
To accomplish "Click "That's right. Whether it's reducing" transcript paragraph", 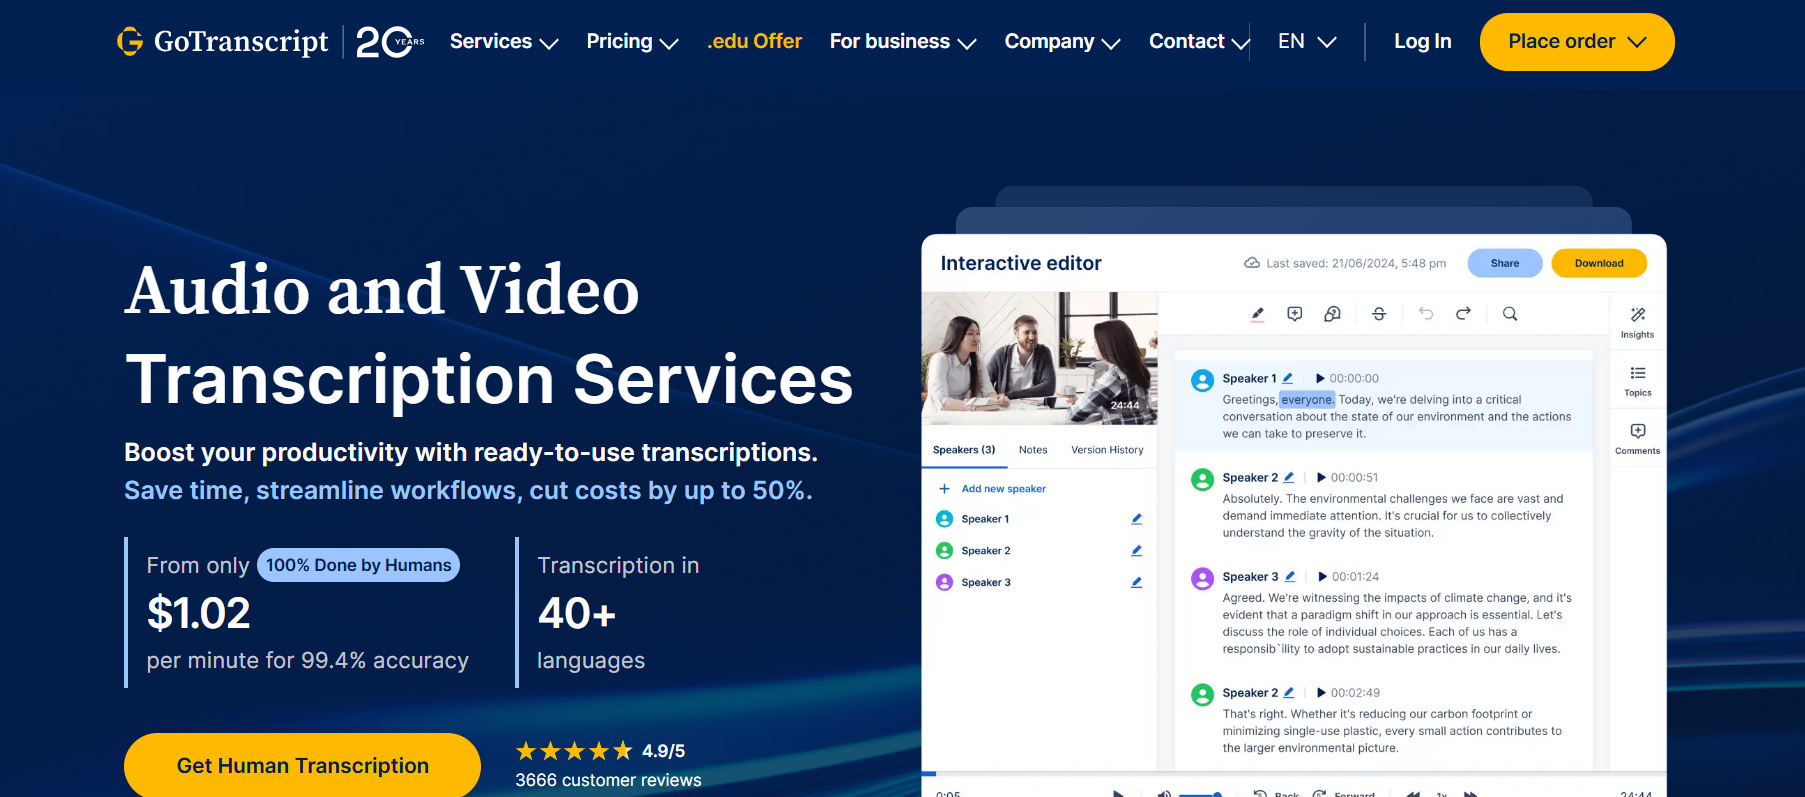I will (1392, 731).
